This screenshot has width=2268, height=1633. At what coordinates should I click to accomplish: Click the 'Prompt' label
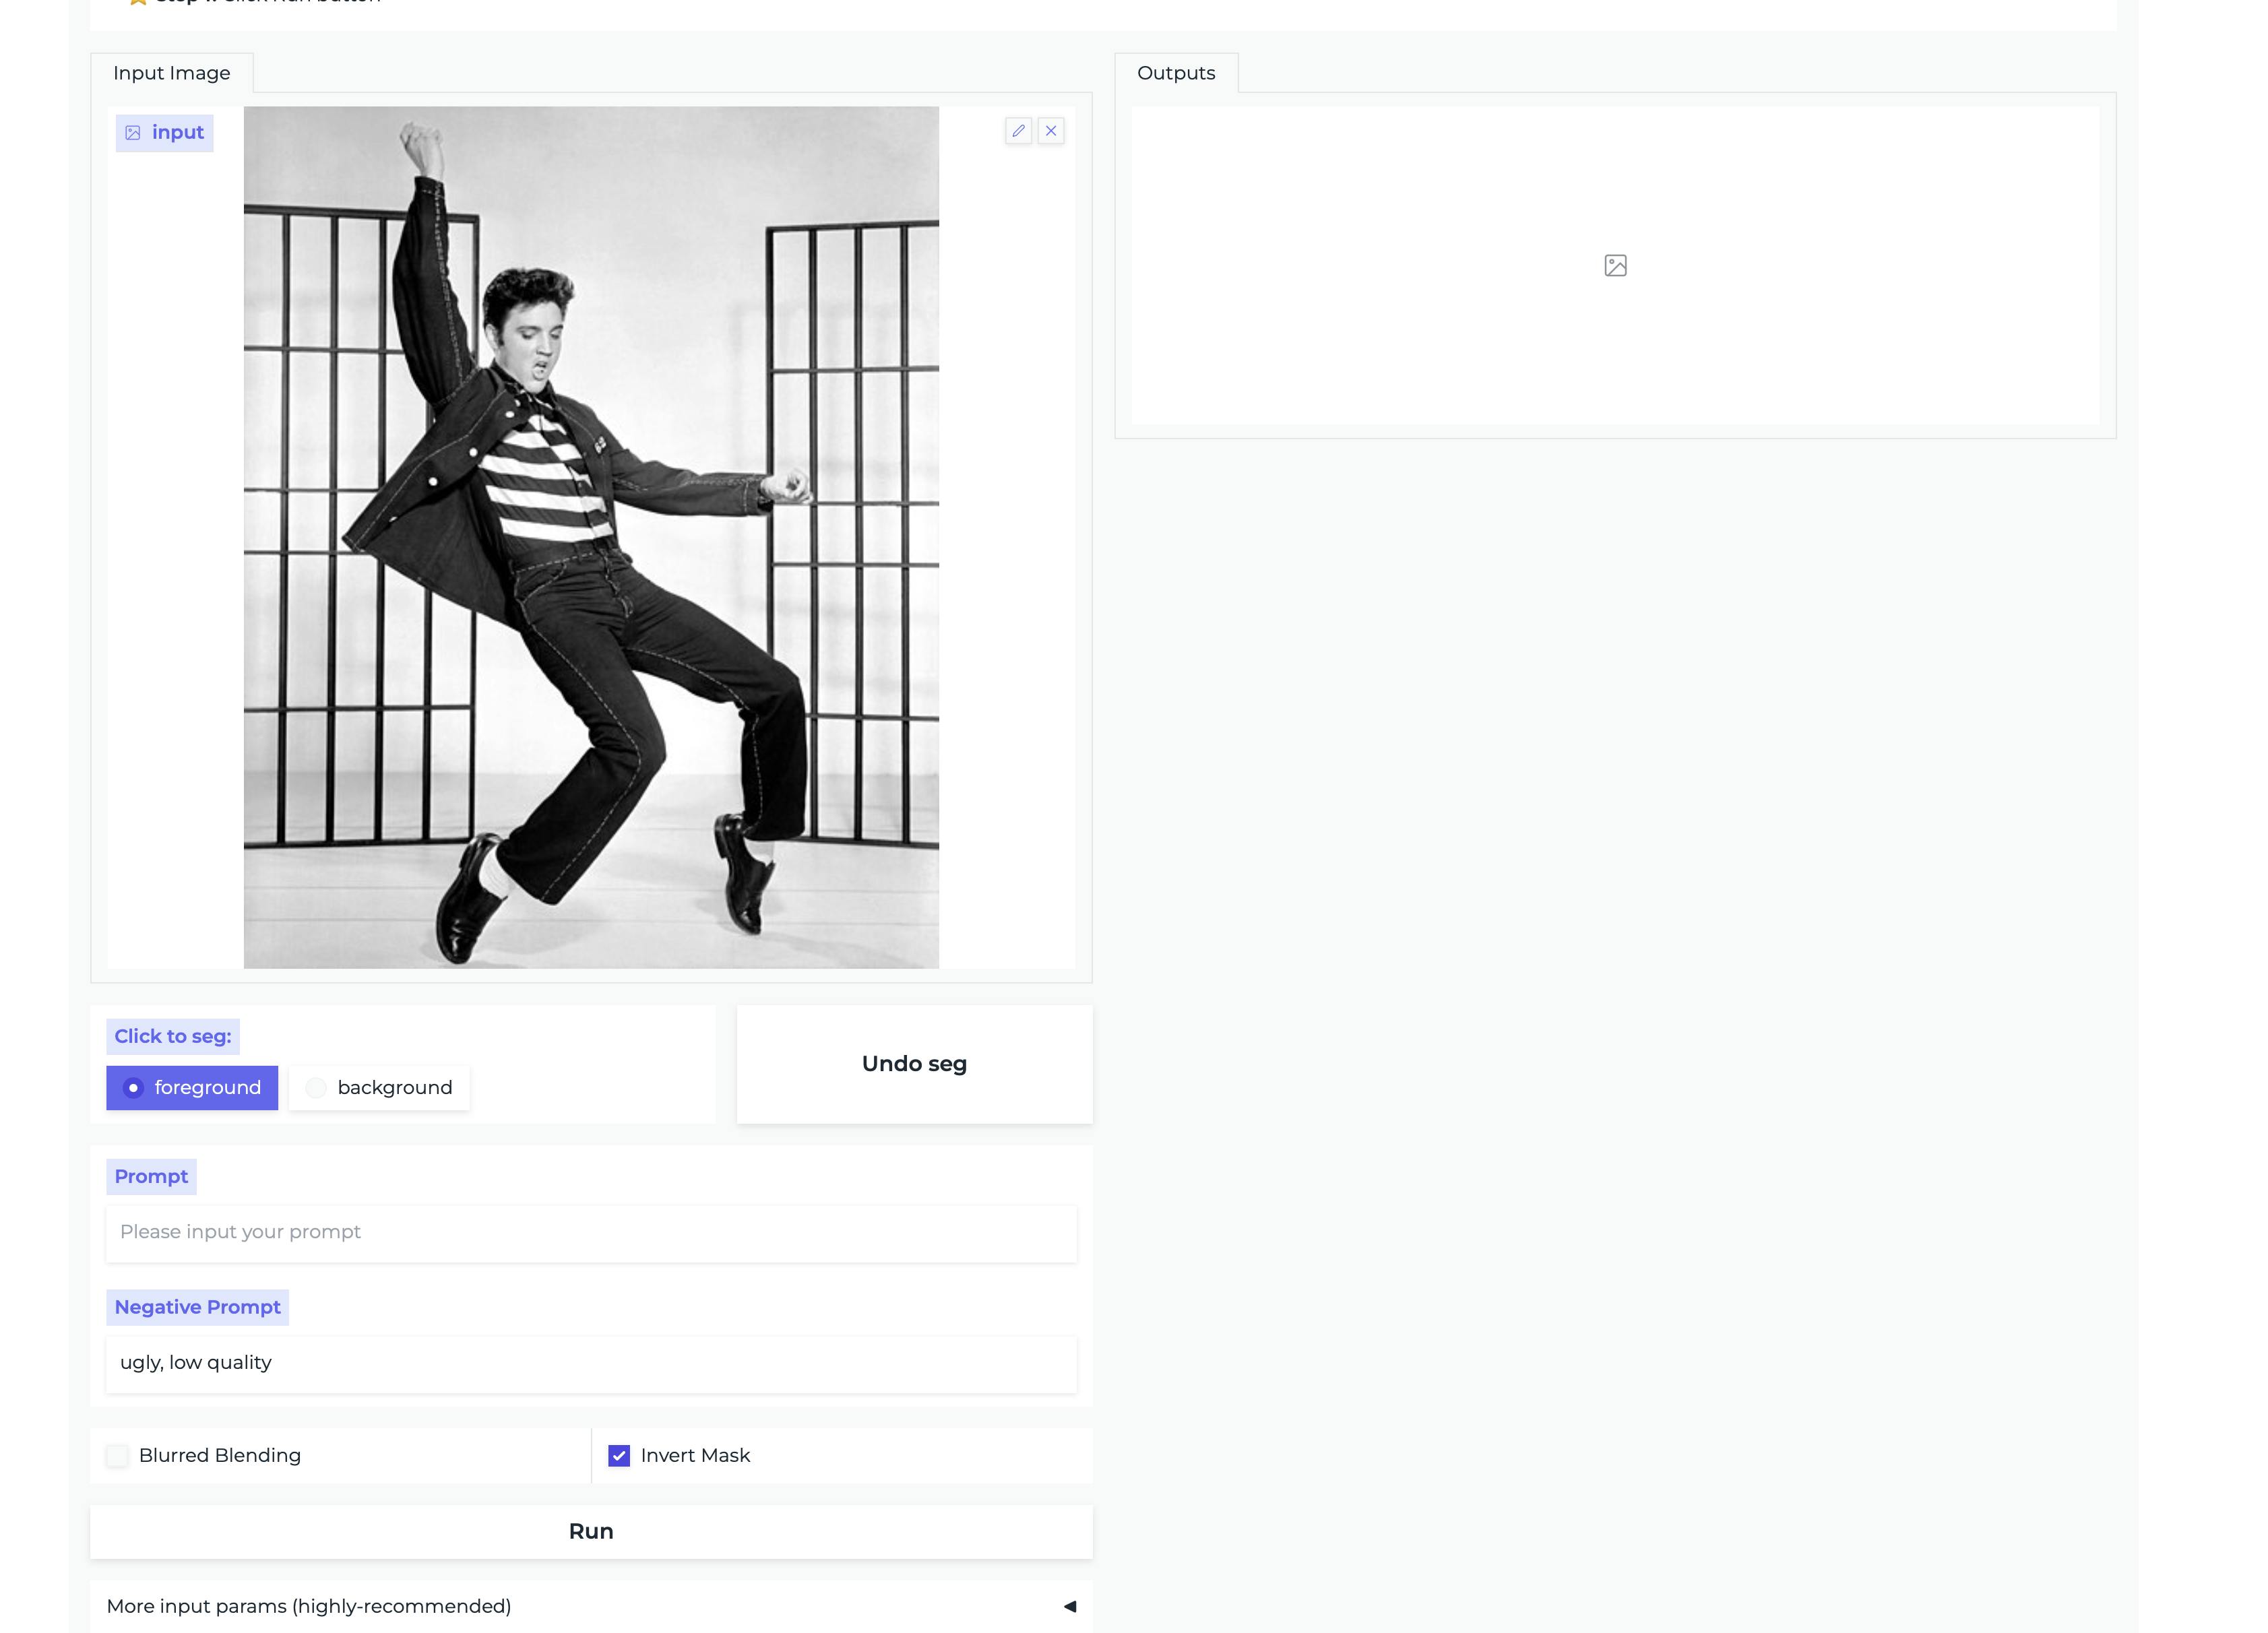tap(151, 1177)
